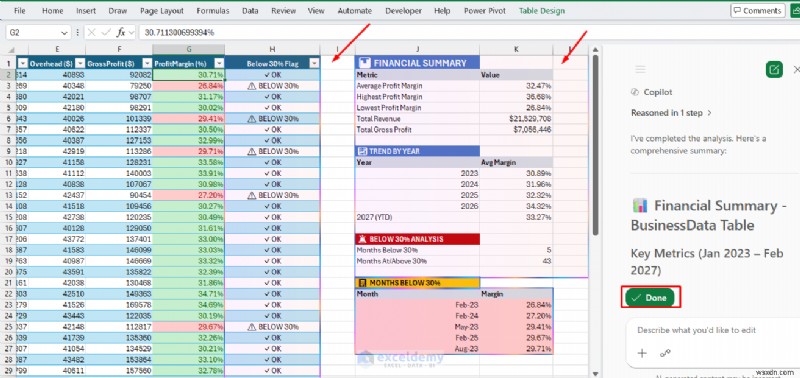Open the Below 30% Flag filter dropdown
Screen dimensions: 800x378
(314, 64)
